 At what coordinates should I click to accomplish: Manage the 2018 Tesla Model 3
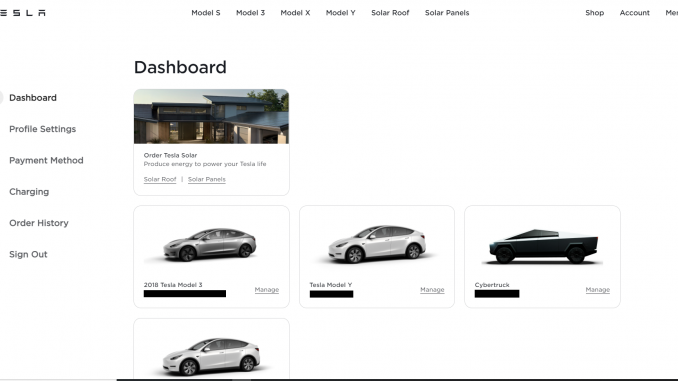tap(267, 290)
